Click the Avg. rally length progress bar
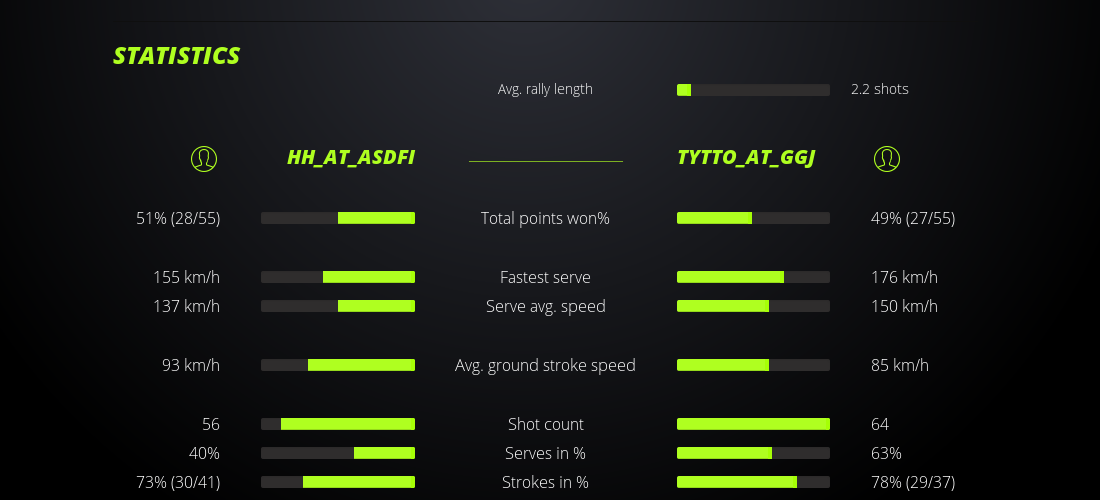The width and height of the screenshot is (1100, 500). click(753, 90)
